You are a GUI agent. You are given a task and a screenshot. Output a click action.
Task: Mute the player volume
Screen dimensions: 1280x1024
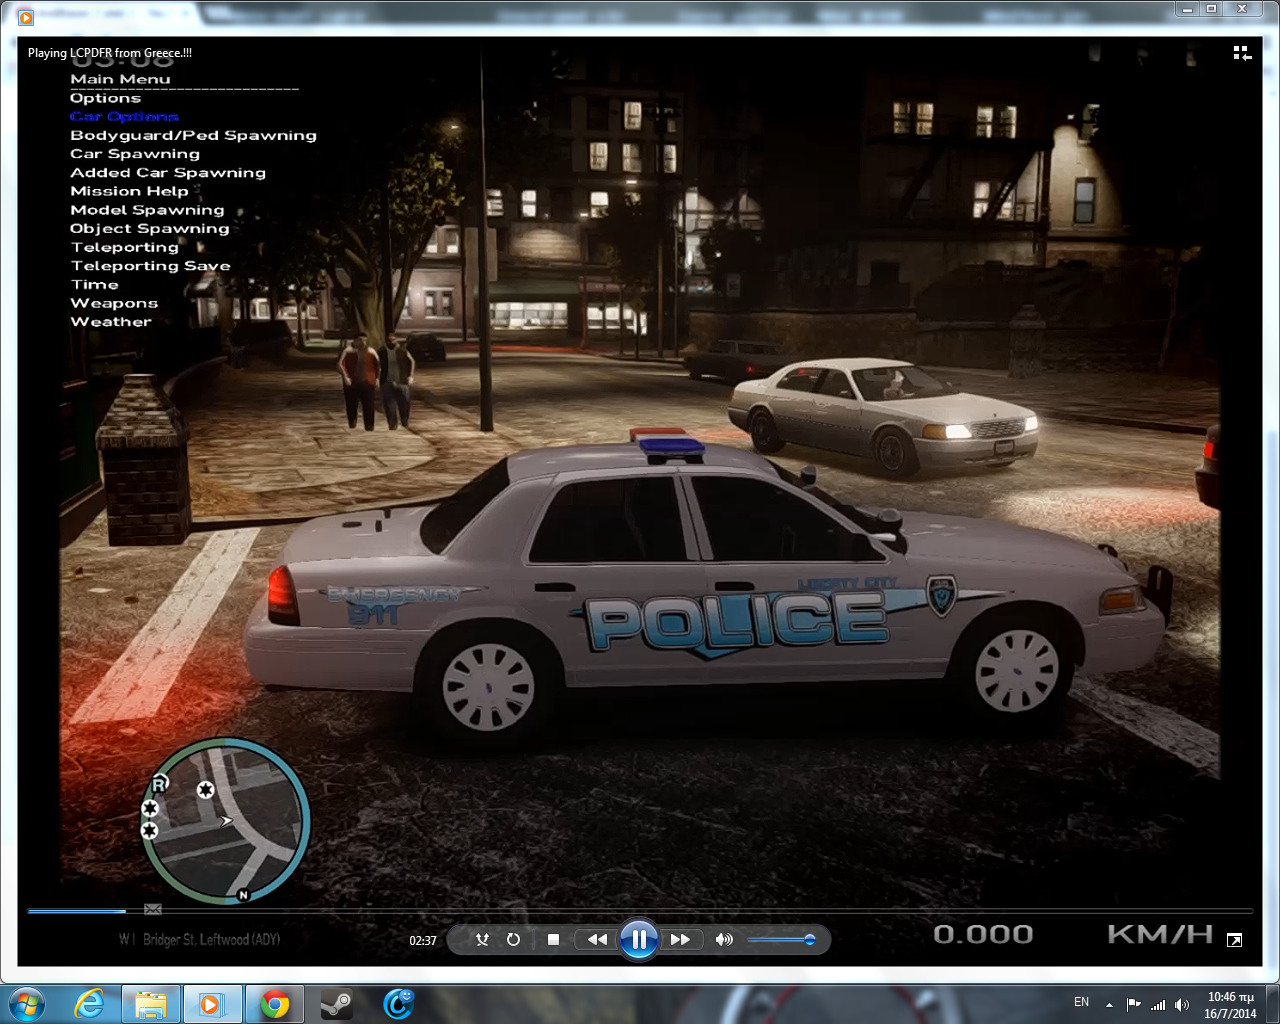[x=724, y=939]
